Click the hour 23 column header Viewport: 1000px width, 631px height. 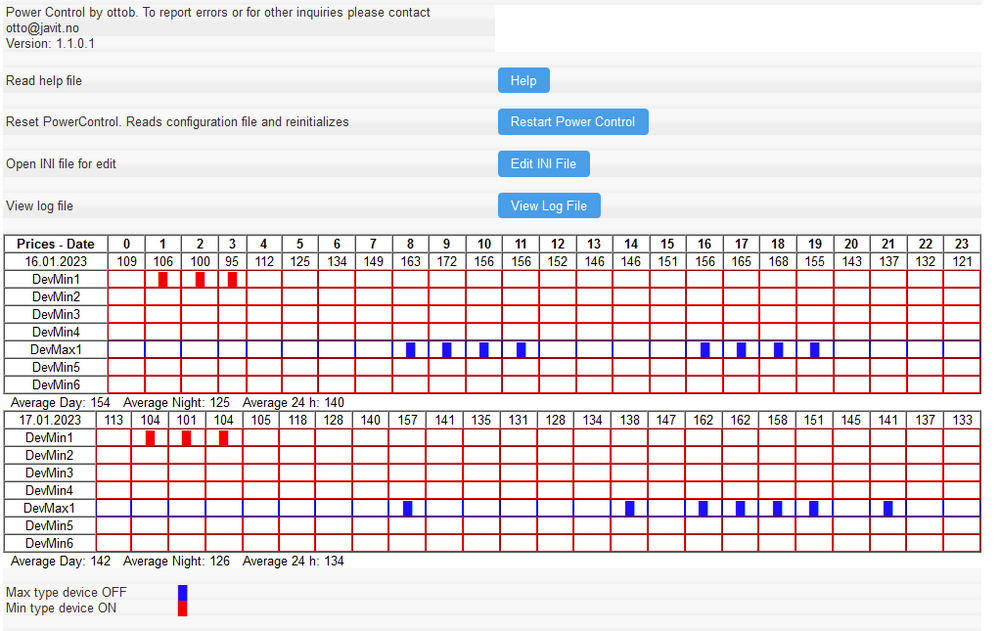962,244
